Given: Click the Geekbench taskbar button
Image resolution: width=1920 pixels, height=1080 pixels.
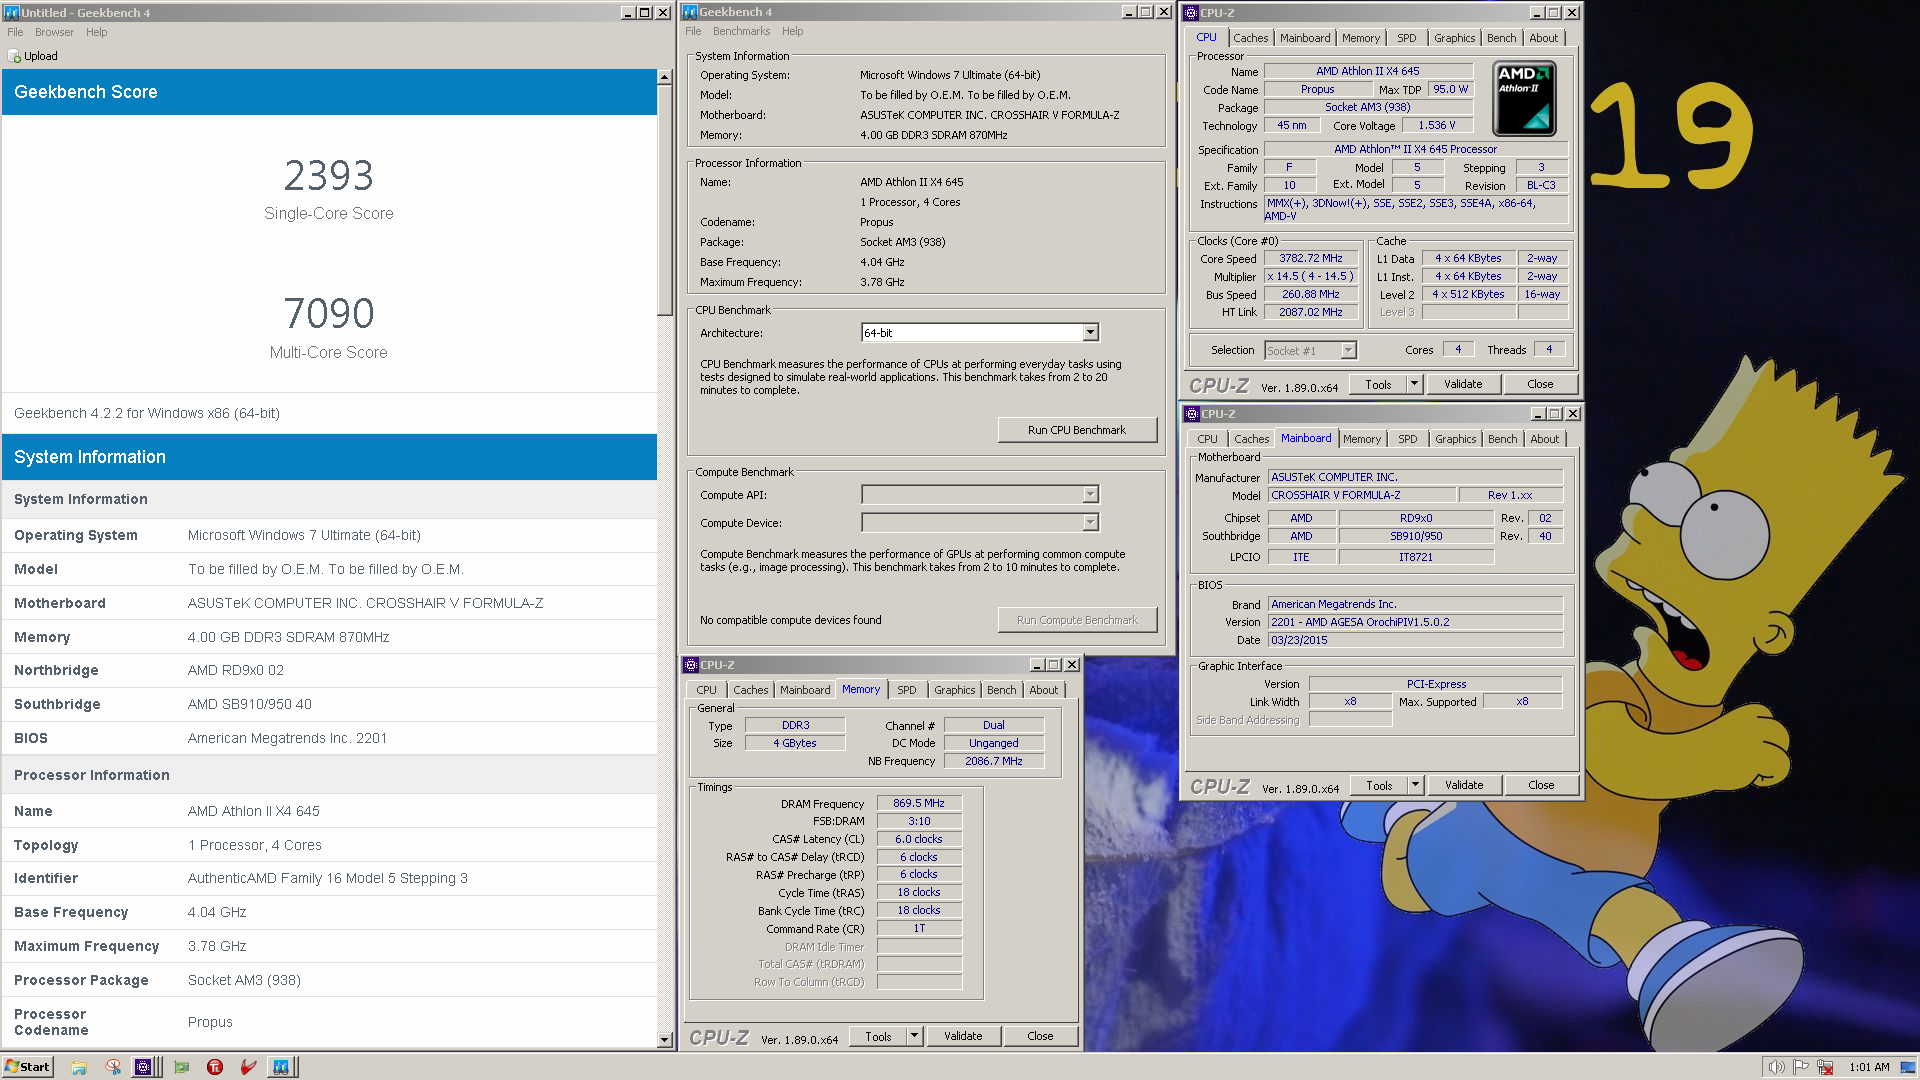Looking at the screenshot, I should click(281, 1067).
